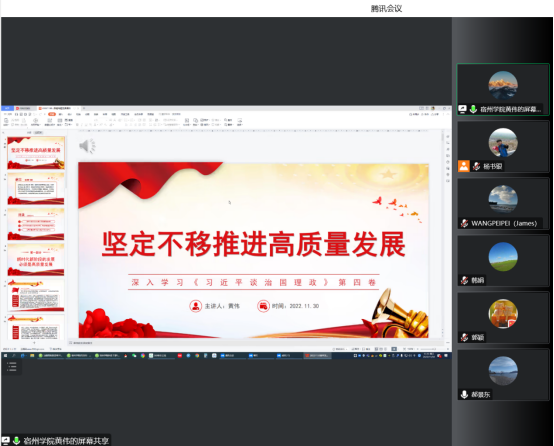Click the 宿州学院黄伟的屏幕共享 label at bottom left
Screen dimensions: 554x446
66,441
